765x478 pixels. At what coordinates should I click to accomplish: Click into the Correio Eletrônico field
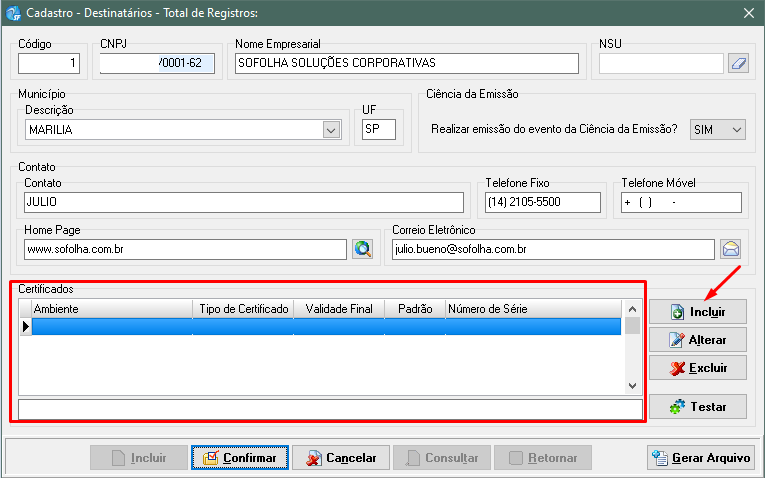[552, 249]
